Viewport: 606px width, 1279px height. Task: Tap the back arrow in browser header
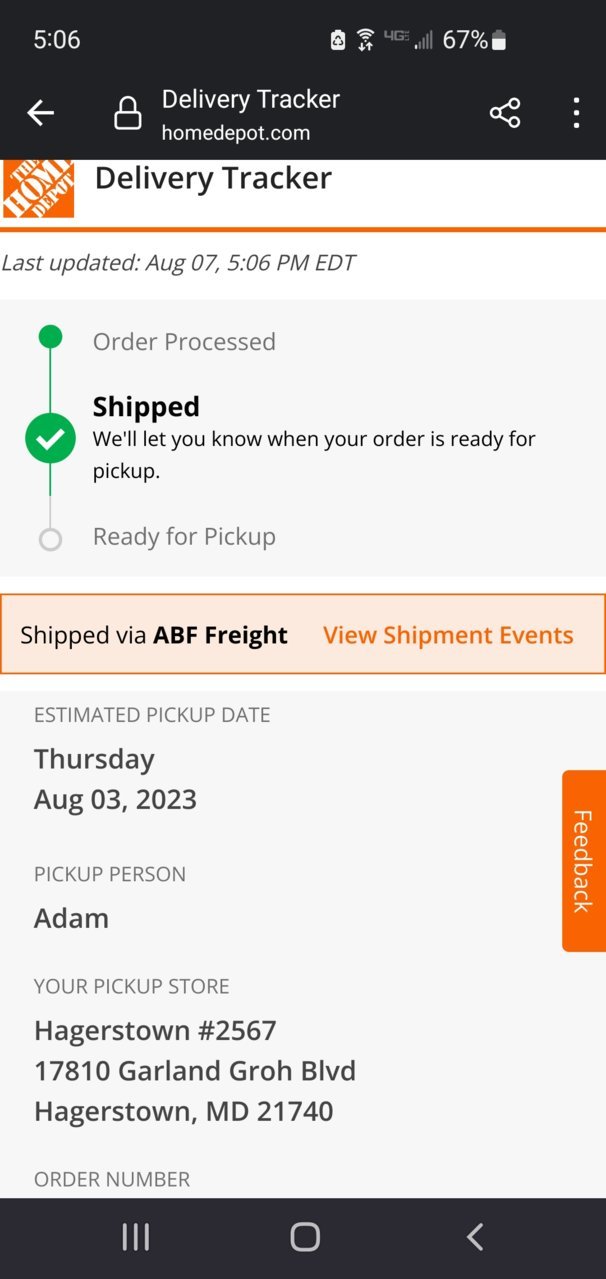(40, 114)
